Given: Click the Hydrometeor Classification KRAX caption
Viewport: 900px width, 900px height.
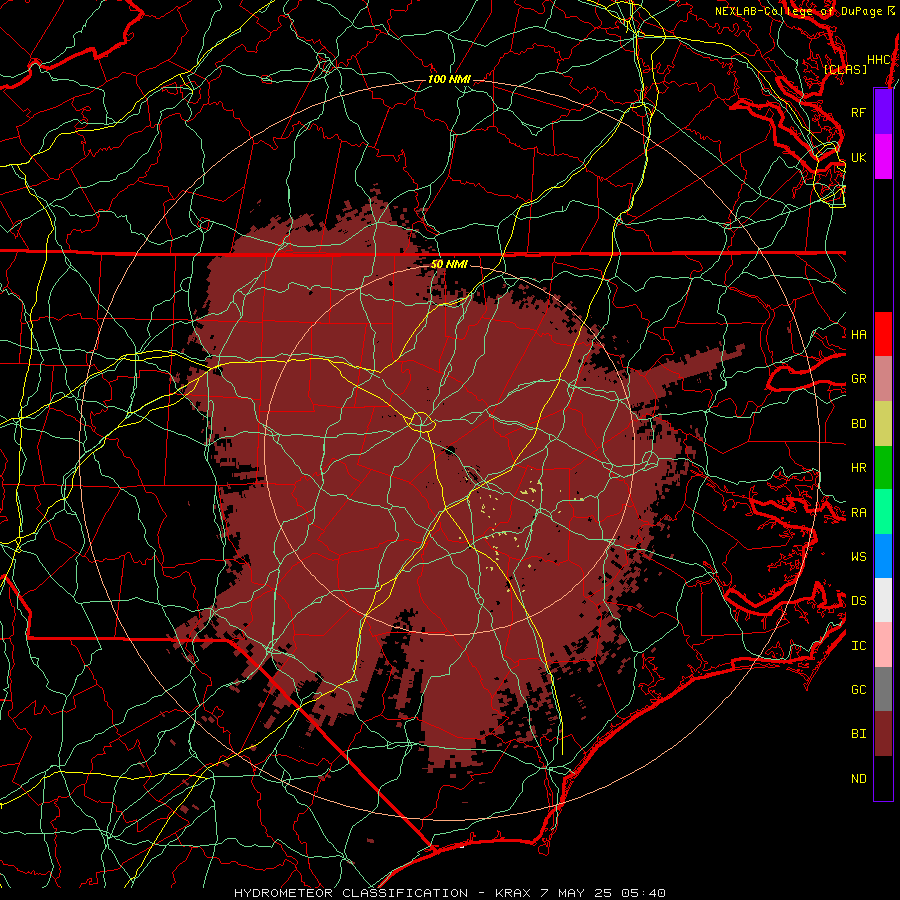Looking at the screenshot, I should click(450, 893).
